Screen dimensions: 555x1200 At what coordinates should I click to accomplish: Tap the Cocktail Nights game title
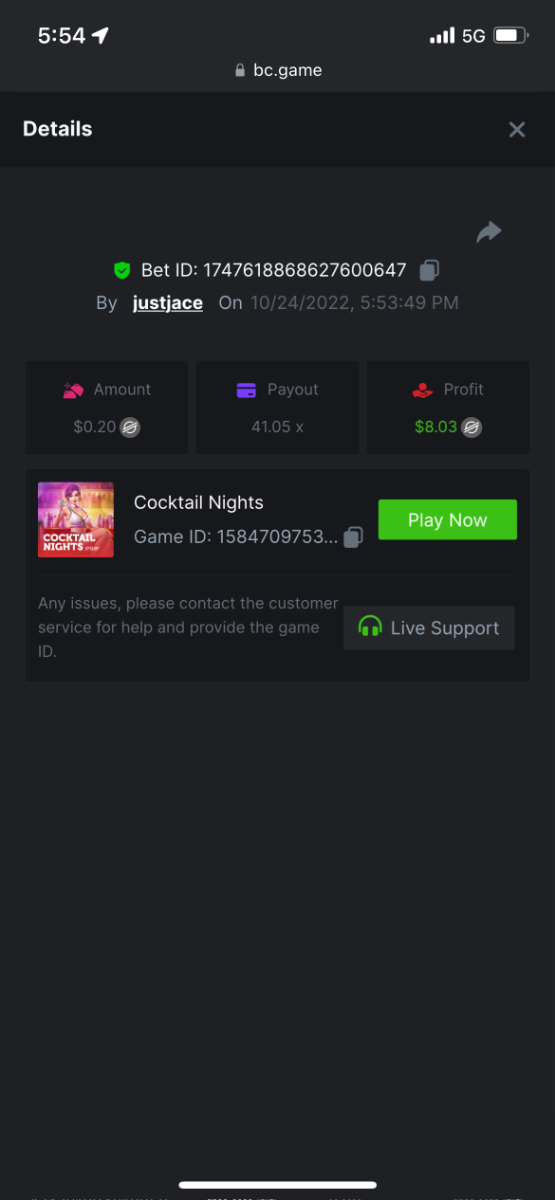pyautogui.click(x=199, y=503)
